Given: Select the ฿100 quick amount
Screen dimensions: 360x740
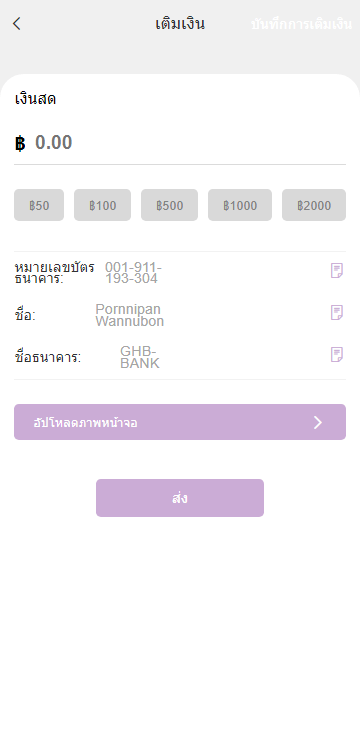Looking at the screenshot, I should [x=102, y=205].
